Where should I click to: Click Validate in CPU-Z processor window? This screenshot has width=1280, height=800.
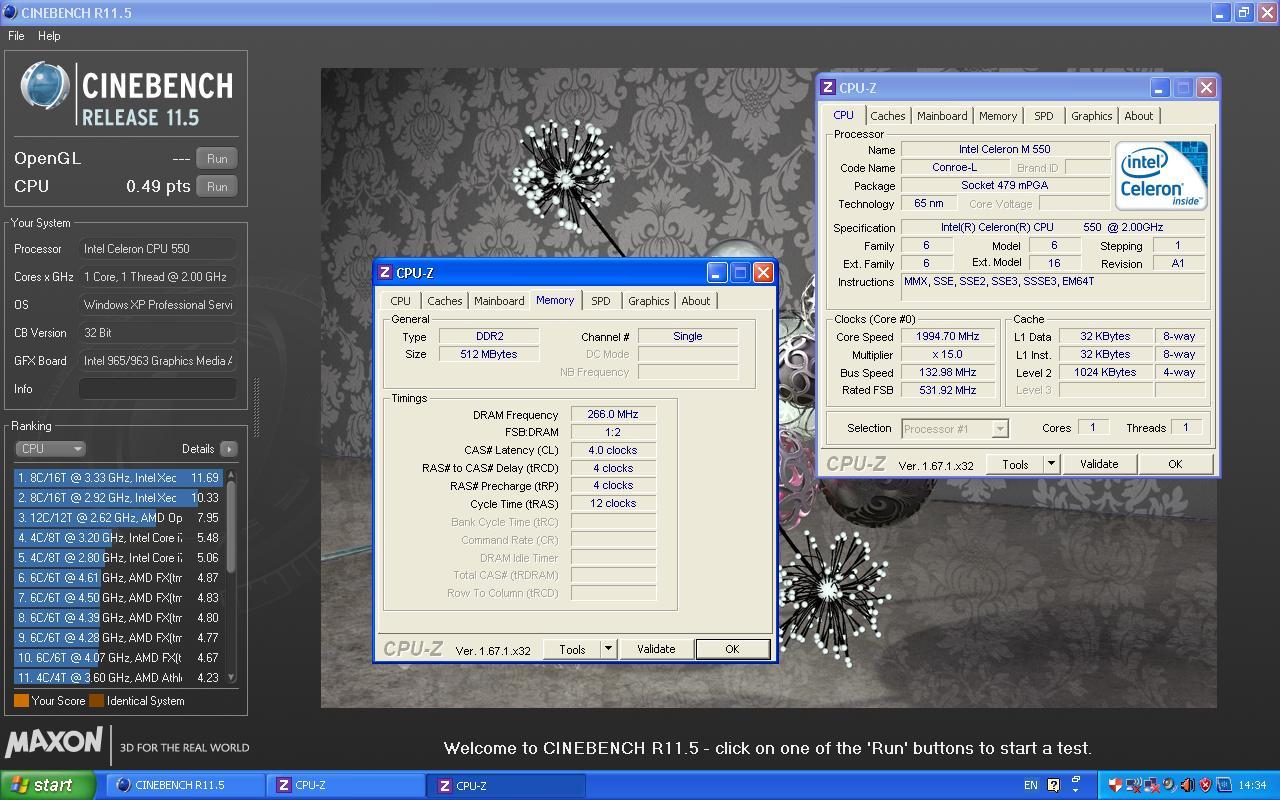click(1099, 464)
